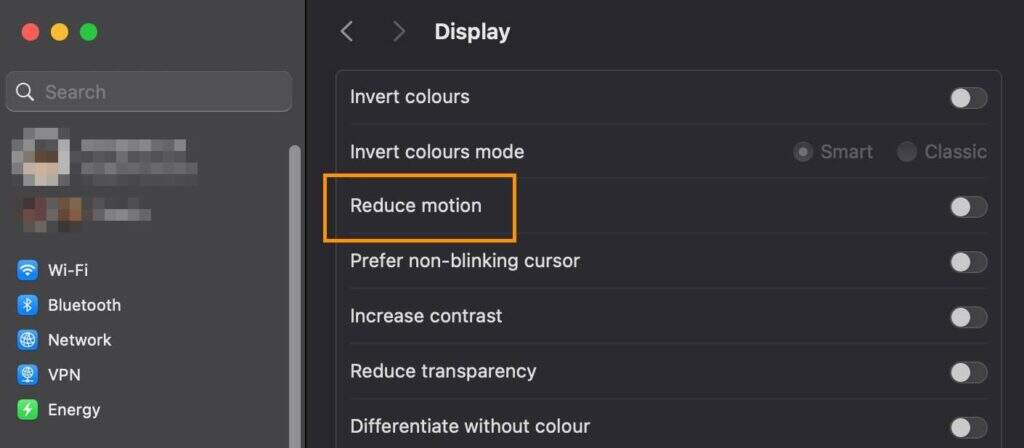
Task: Click the Bluetooth icon in sidebar
Action: pyautogui.click(x=28, y=305)
